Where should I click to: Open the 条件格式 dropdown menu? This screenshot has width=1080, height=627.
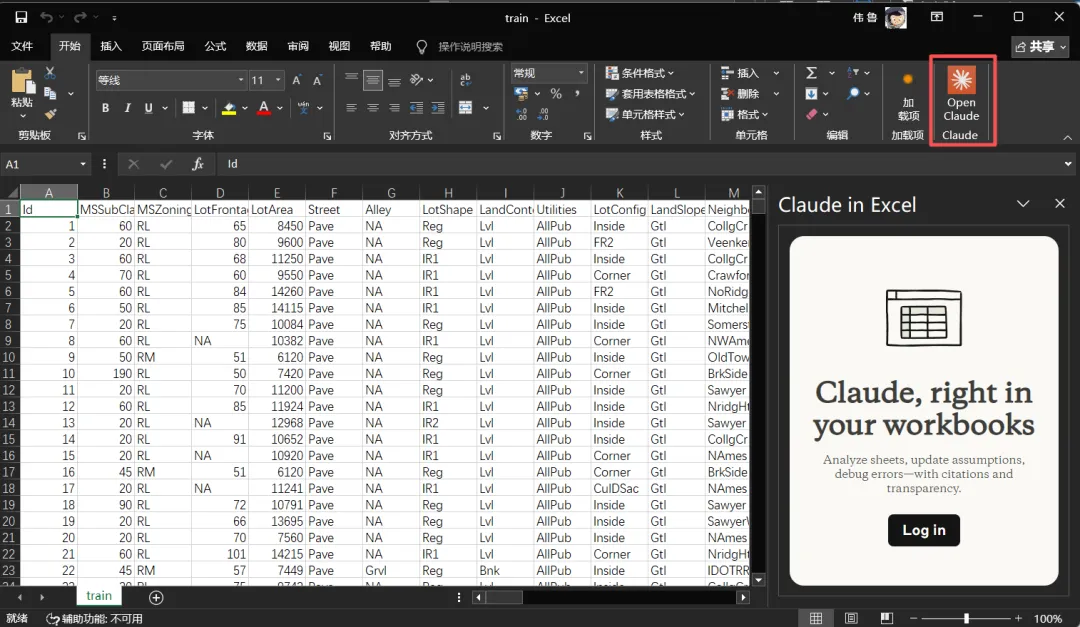point(641,73)
